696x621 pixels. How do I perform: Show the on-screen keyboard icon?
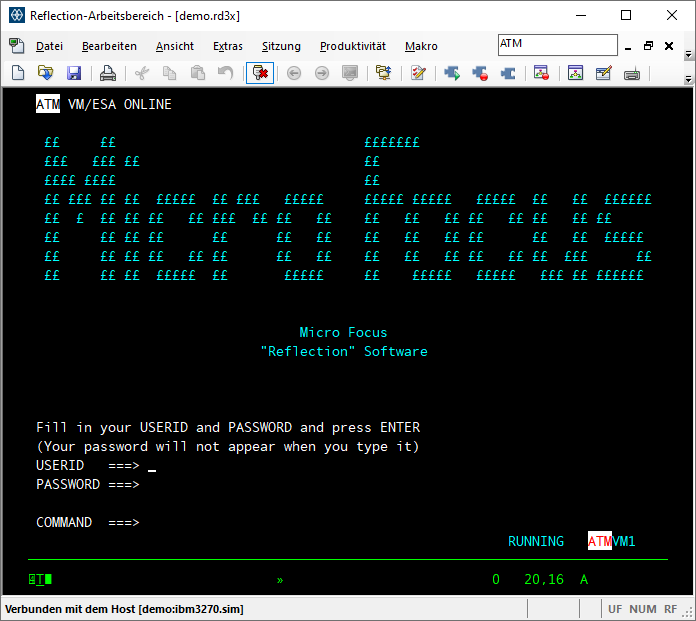632,74
